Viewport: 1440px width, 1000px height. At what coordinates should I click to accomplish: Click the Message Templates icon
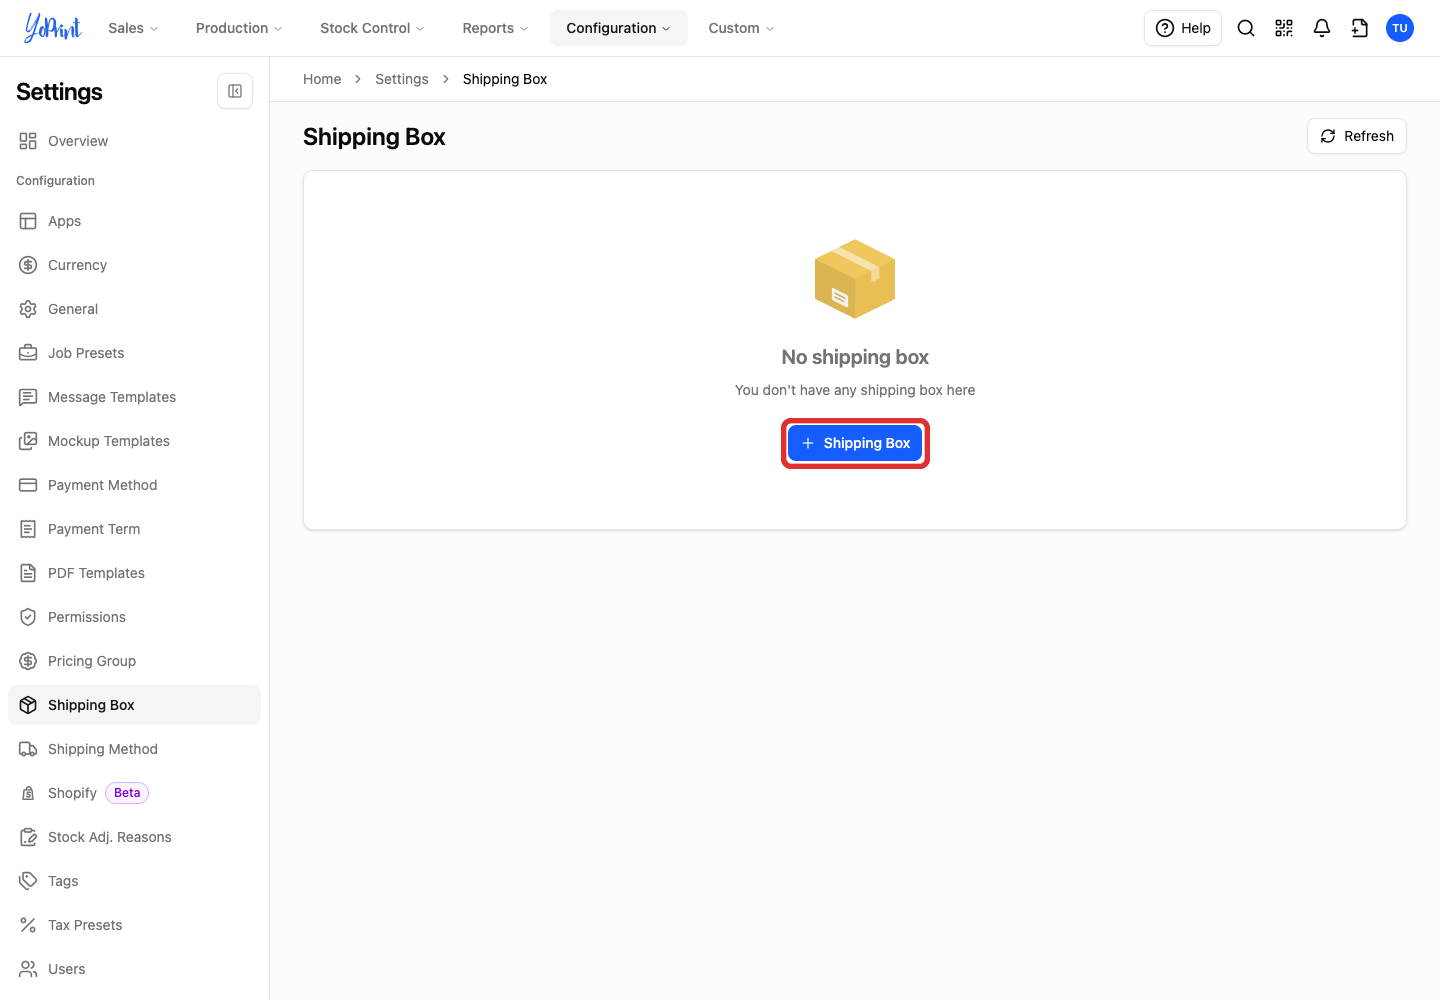pos(28,397)
